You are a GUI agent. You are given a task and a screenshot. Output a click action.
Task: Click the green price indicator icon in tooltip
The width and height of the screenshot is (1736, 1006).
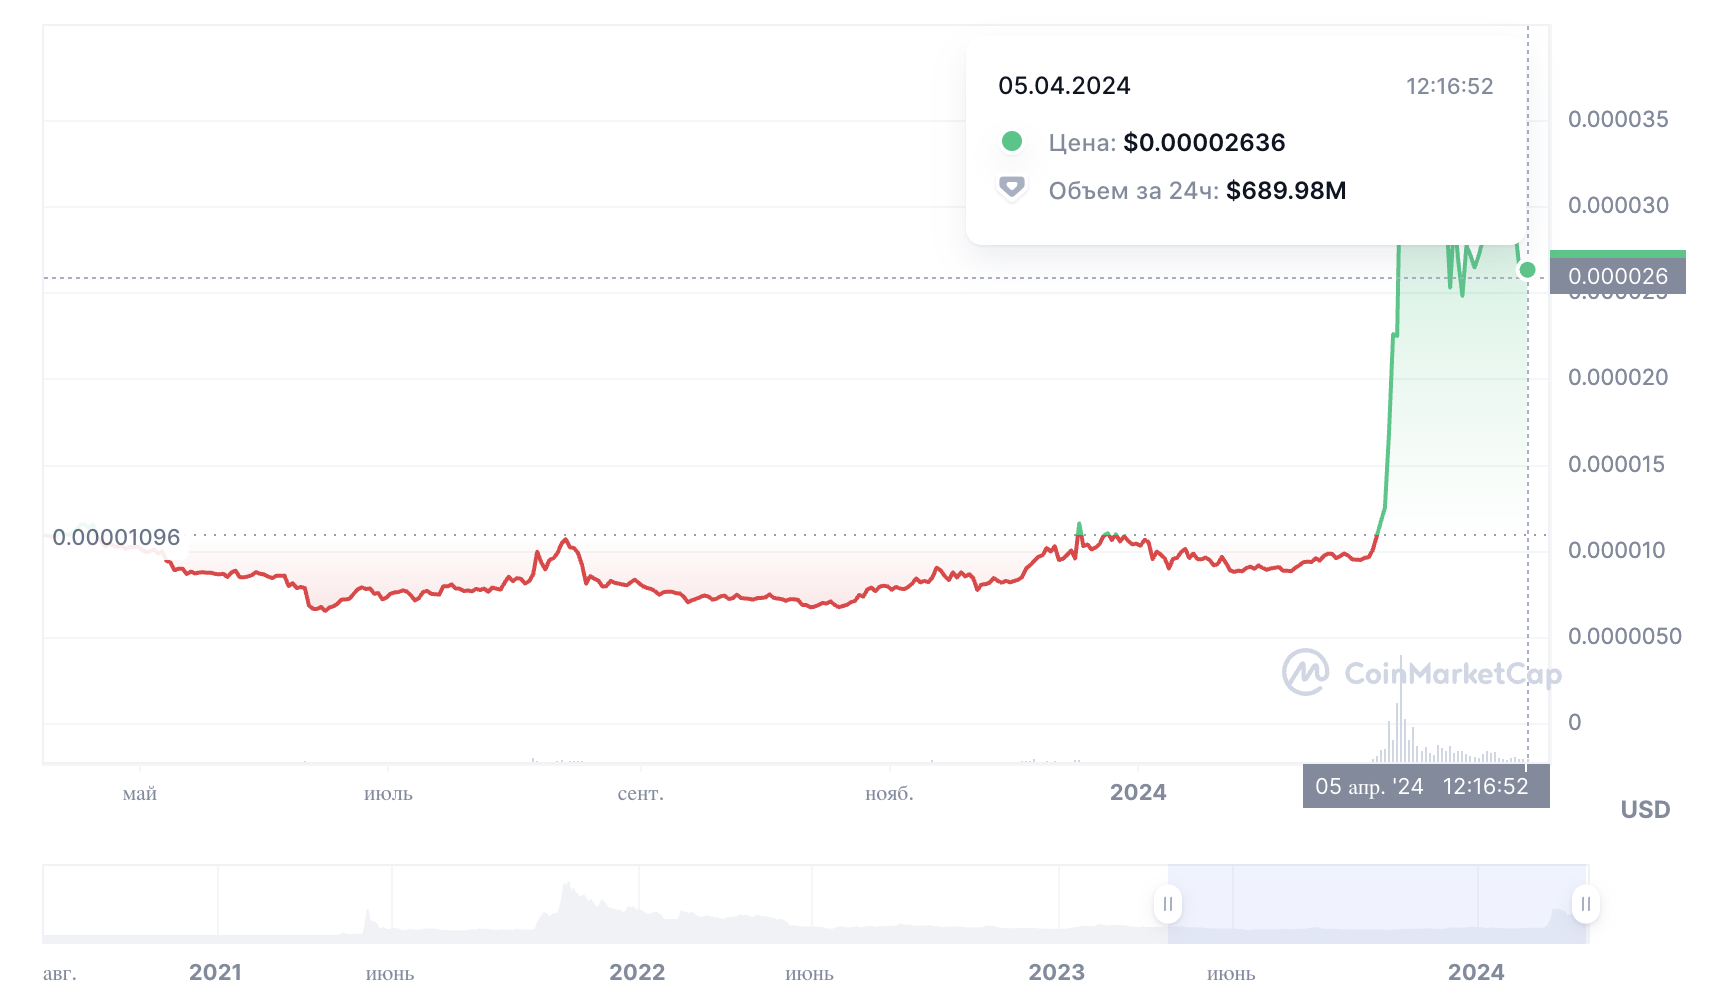click(1012, 141)
